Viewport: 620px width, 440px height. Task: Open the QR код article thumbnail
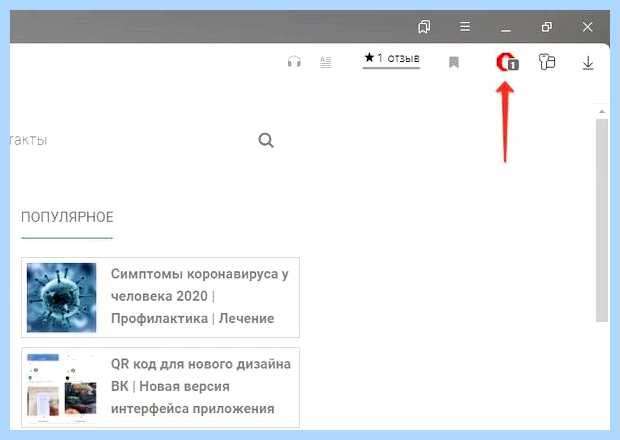pyautogui.click(x=61, y=387)
